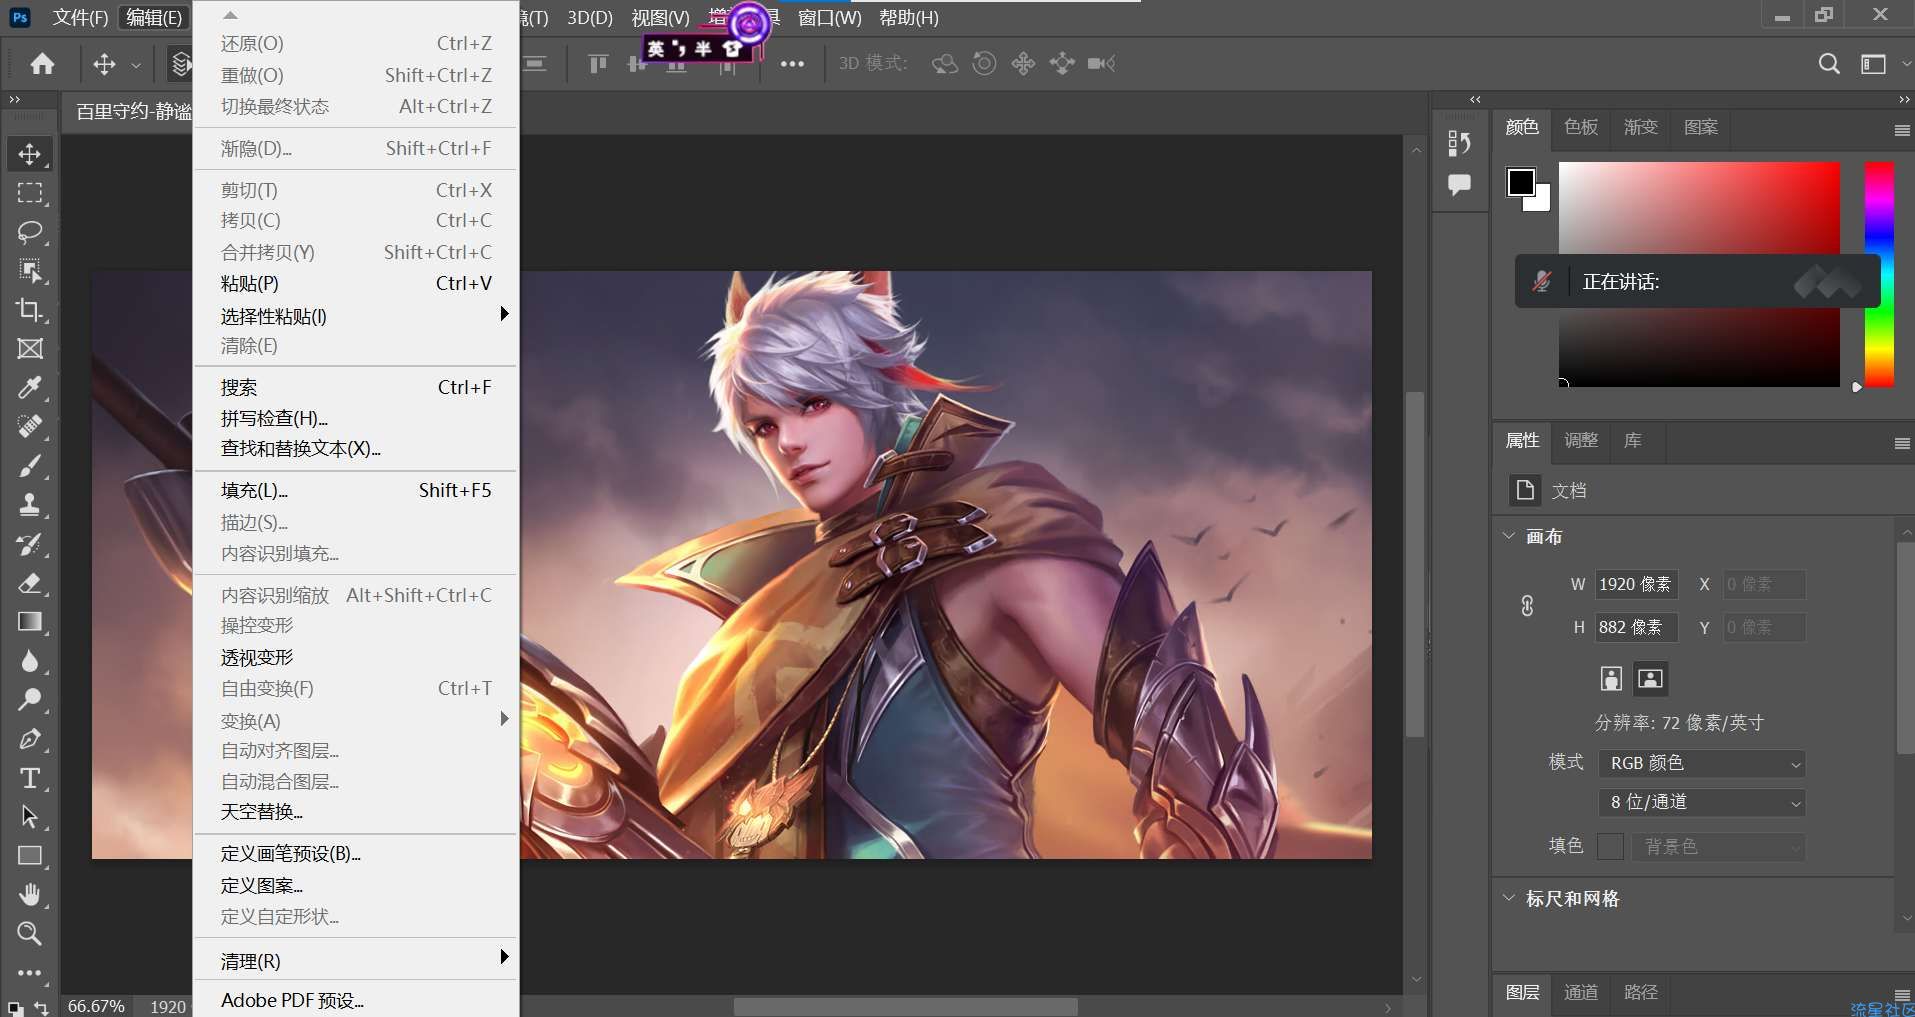The width and height of the screenshot is (1915, 1017).
Task: Switch to the 调整 tab
Action: tap(1581, 440)
